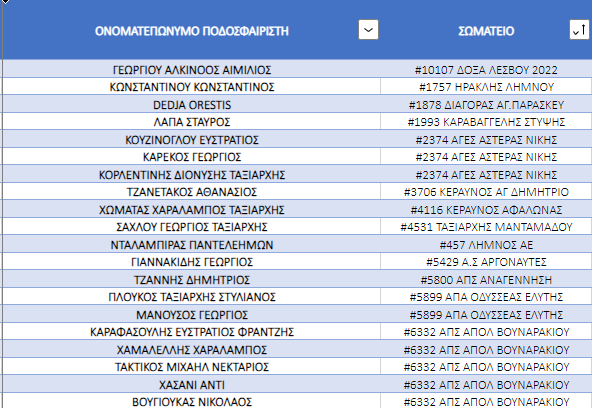Select cell #1993 ΚΑΡΑΒΑΓΓΕΛΗΣ ΣΤΥΨΗΣ
This screenshot has width=592, height=408.
click(x=486, y=122)
